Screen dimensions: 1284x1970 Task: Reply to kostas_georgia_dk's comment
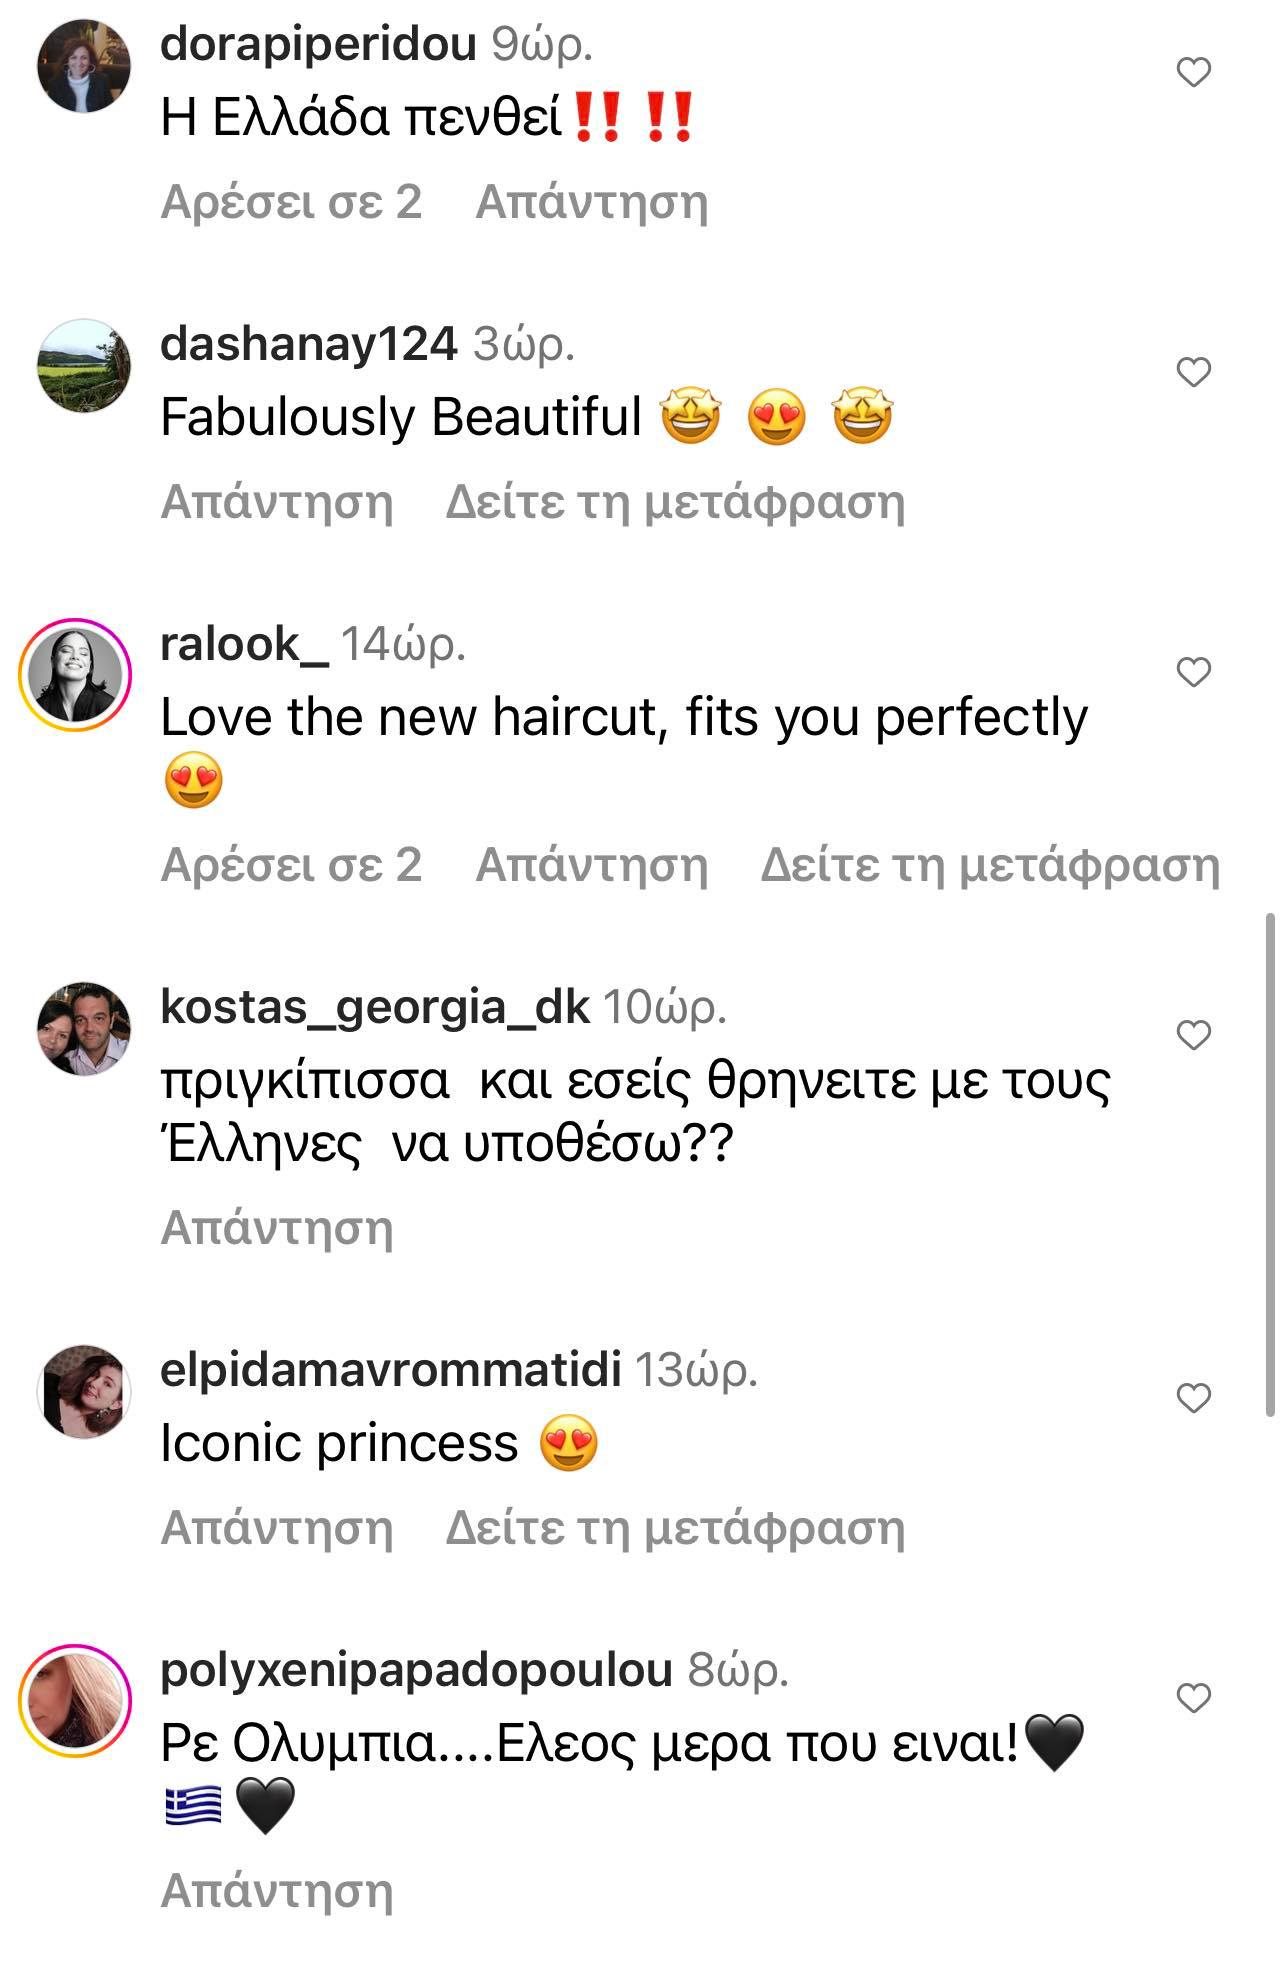277,1228
